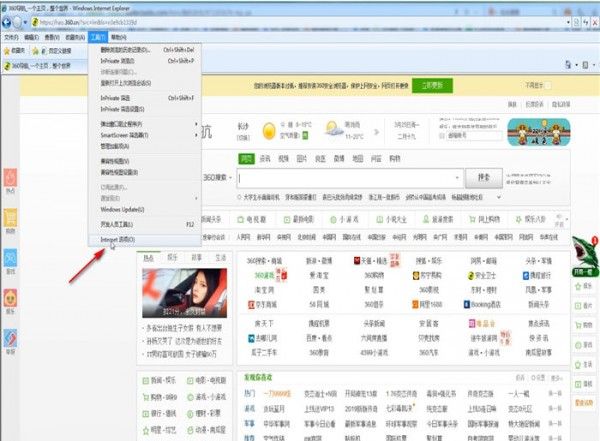Tick the don't-show-again checkbox in yellow banner
This screenshot has width=600, height=441.
point(548,85)
